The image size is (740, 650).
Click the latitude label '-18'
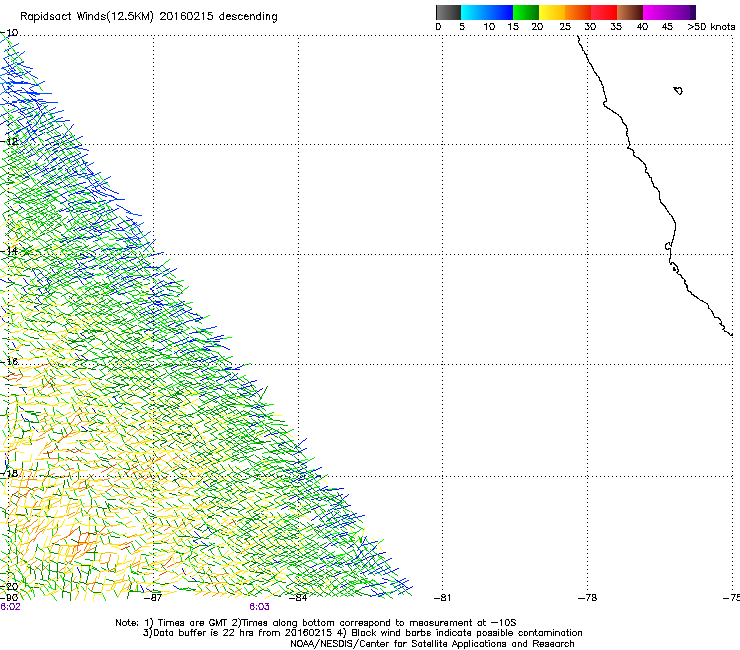pos(9,473)
